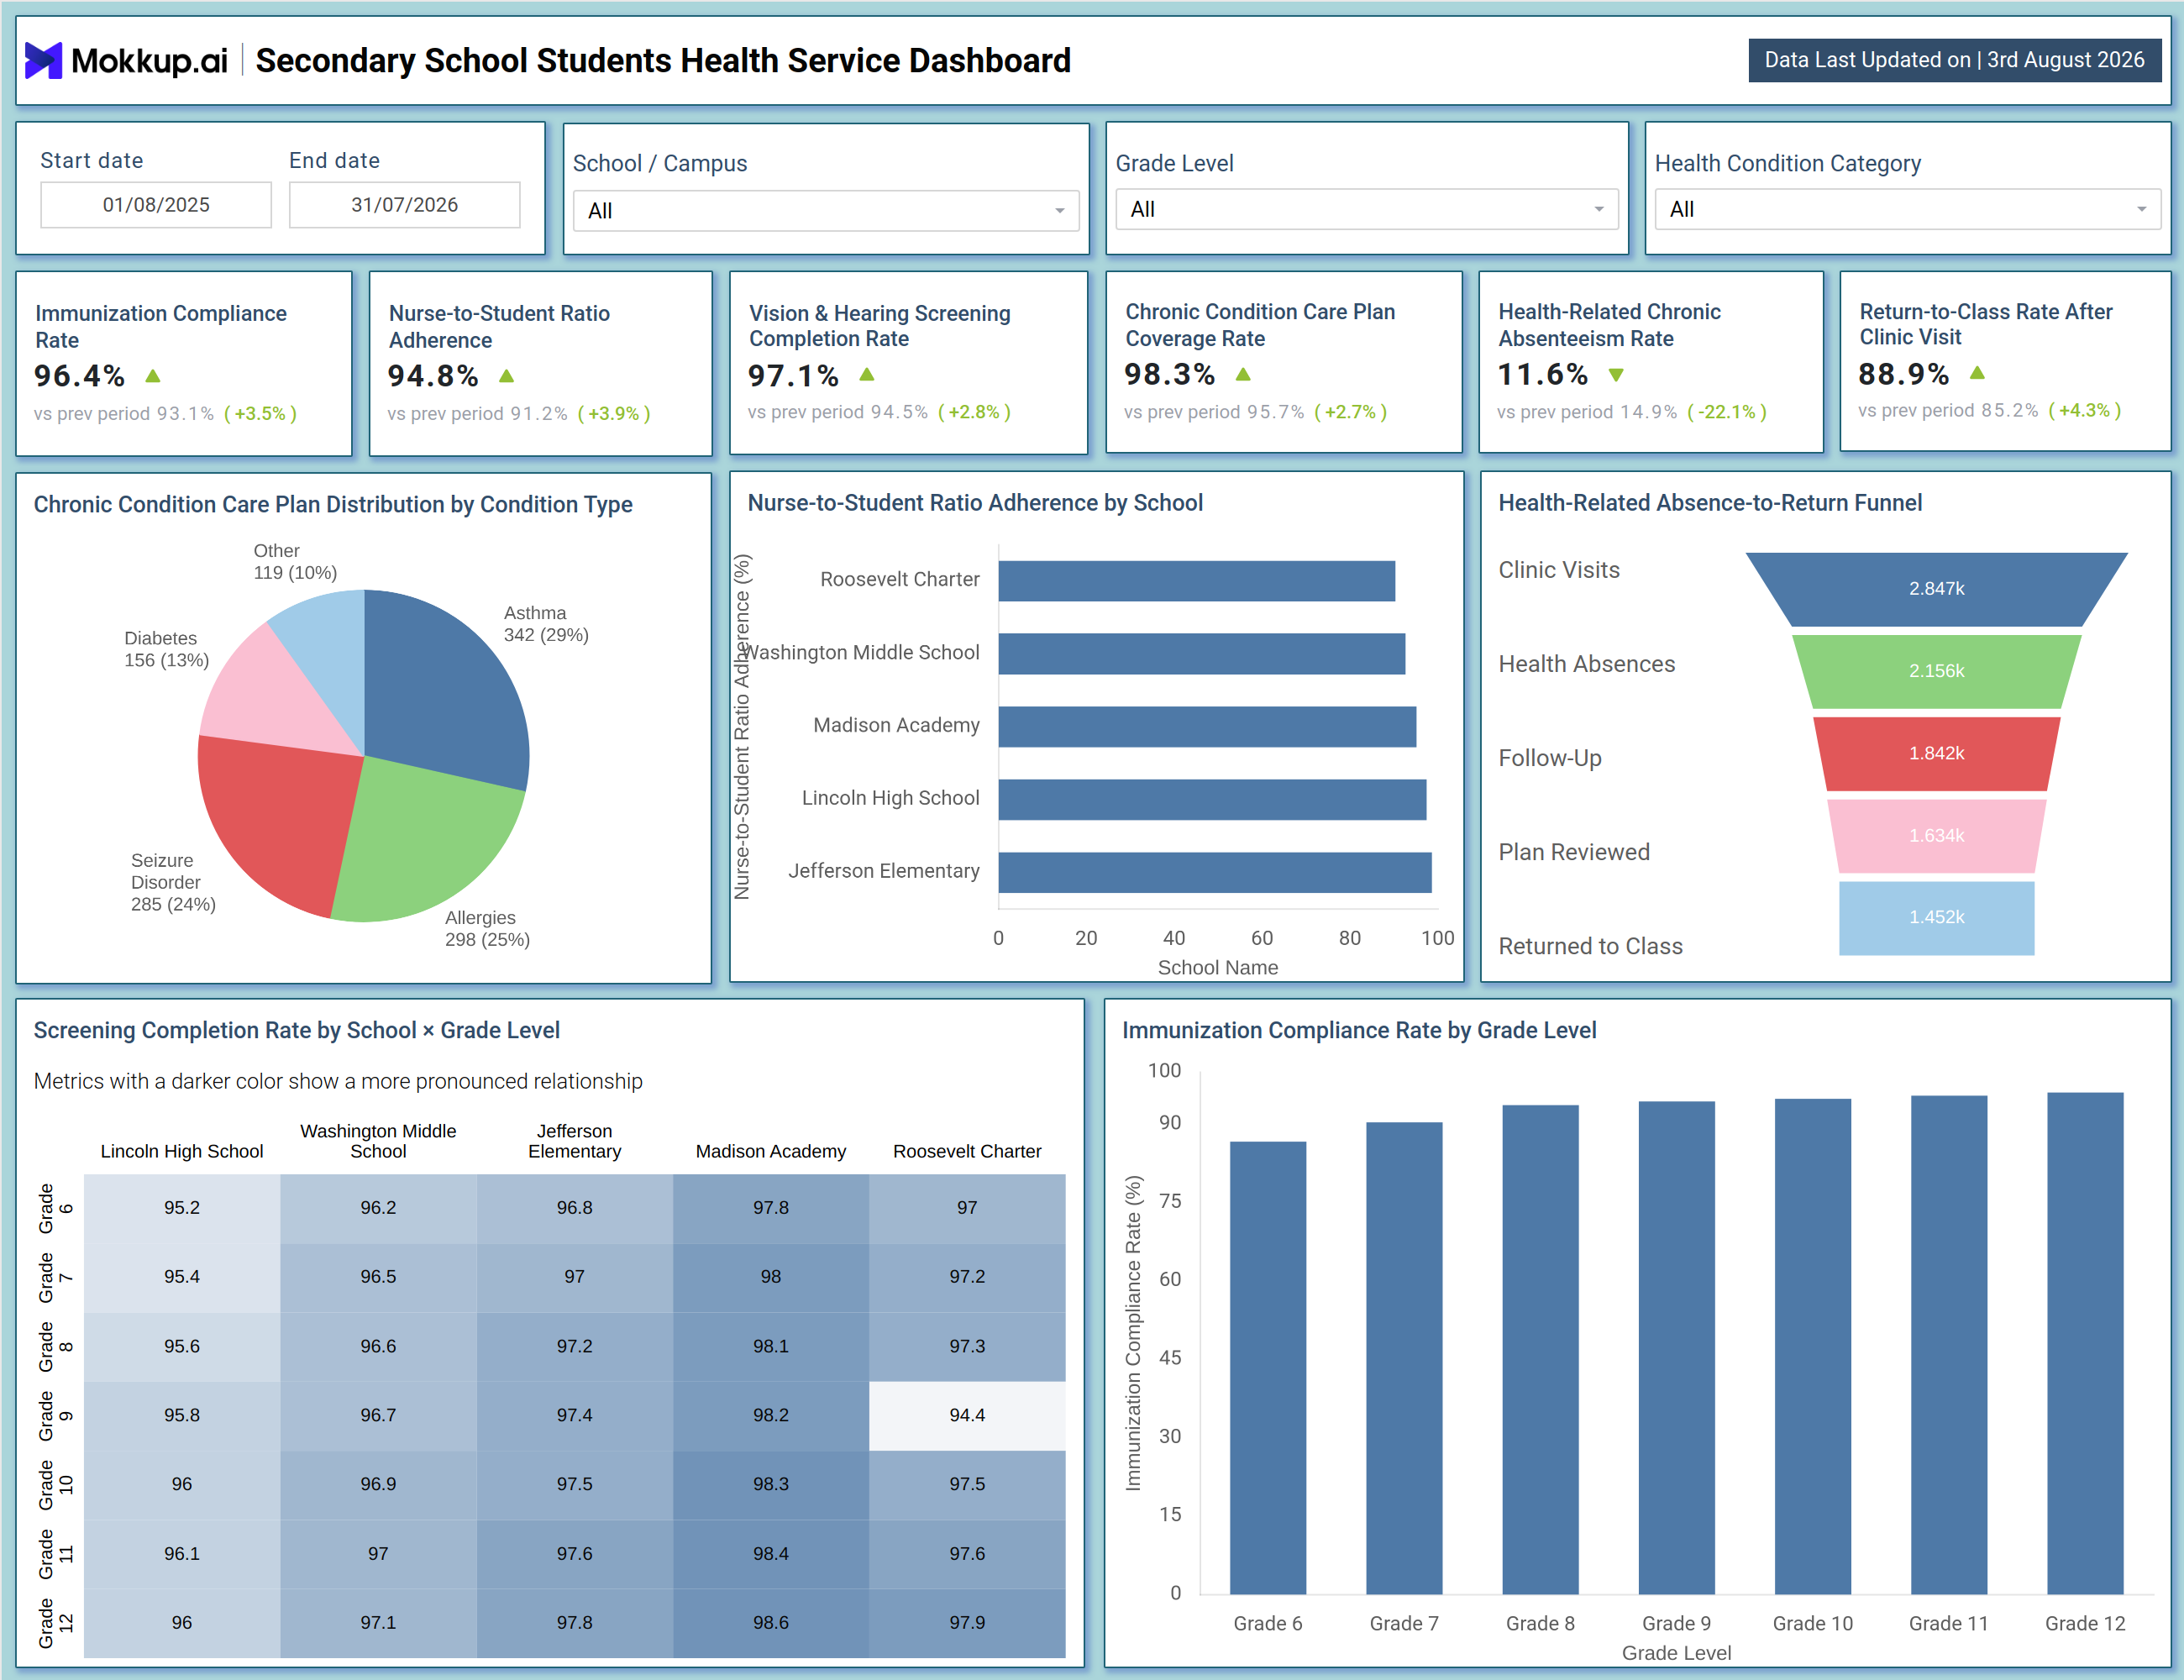The image size is (2184, 1680).
Task: Click the Nurse-to-Student Ratio Adherence up-trend arrow
Action: pyautogui.click(x=507, y=376)
